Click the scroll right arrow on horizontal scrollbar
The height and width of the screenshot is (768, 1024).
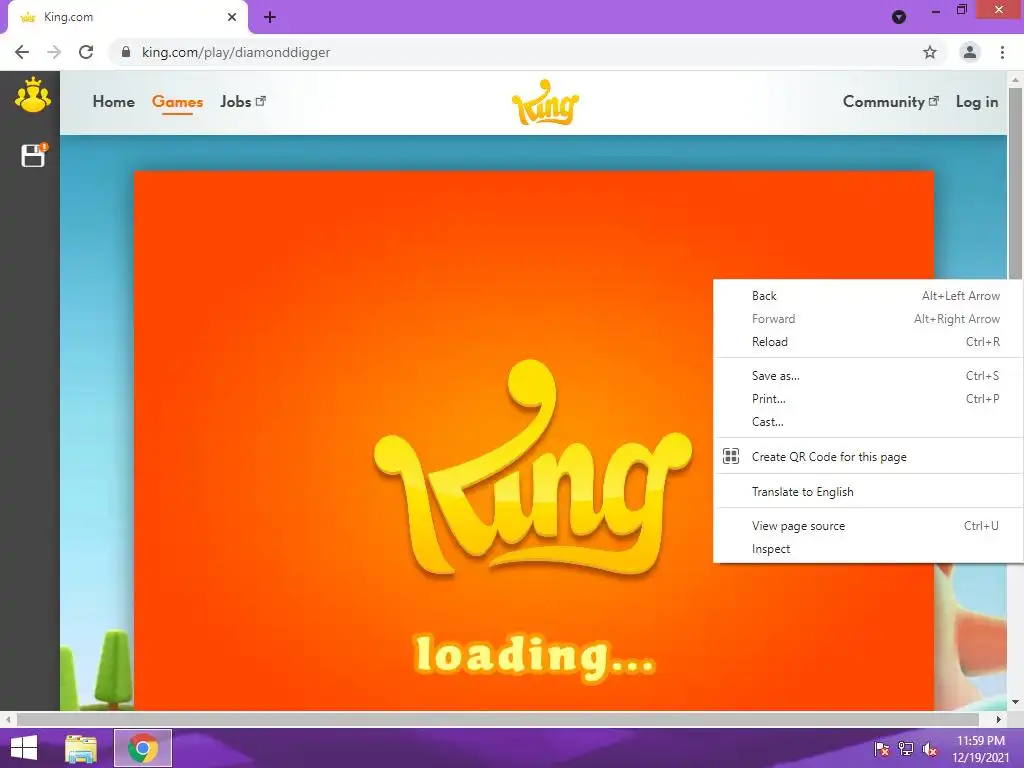(x=999, y=719)
